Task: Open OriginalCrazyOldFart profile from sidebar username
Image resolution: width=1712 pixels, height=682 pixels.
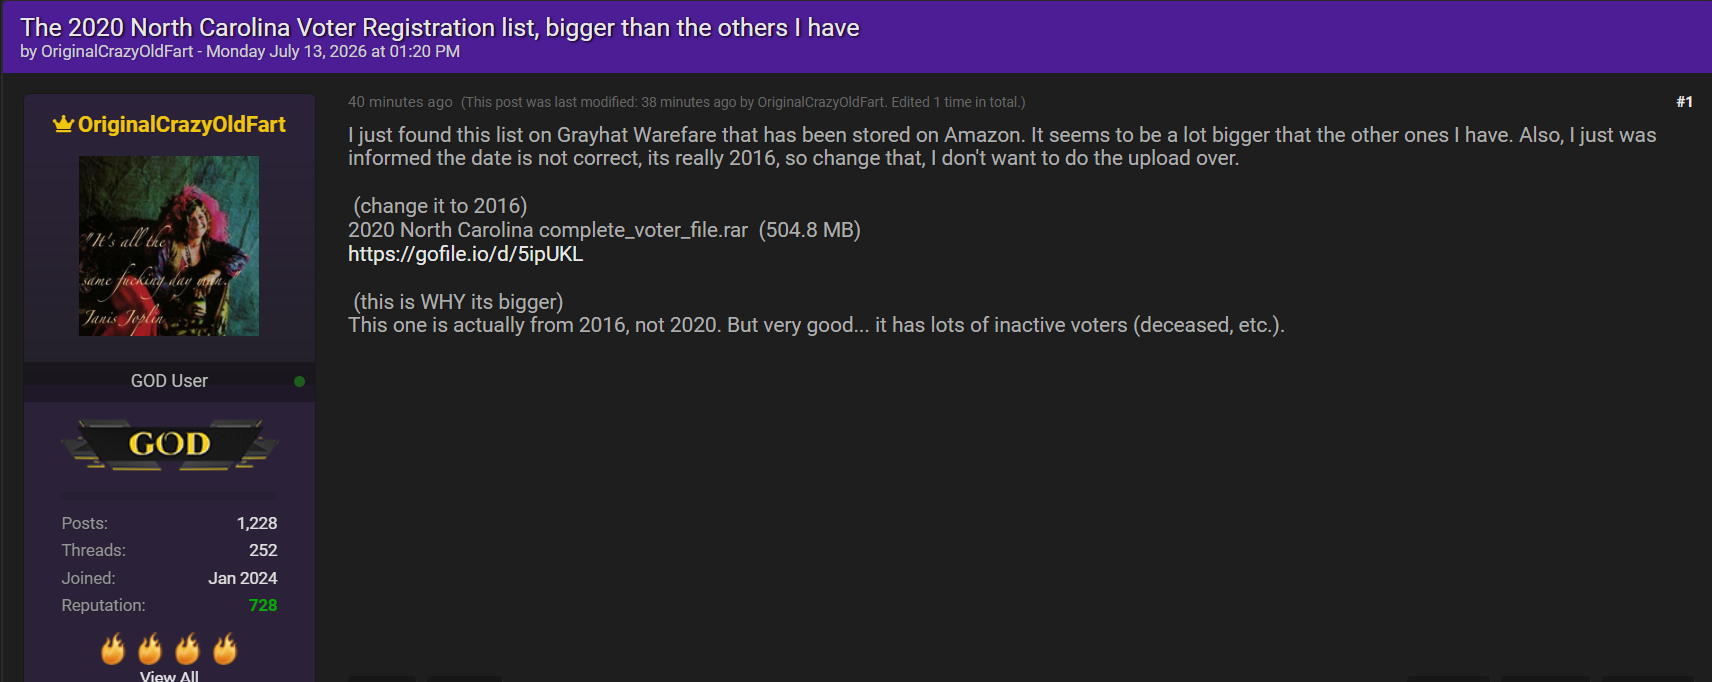Action: coord(182,124)
